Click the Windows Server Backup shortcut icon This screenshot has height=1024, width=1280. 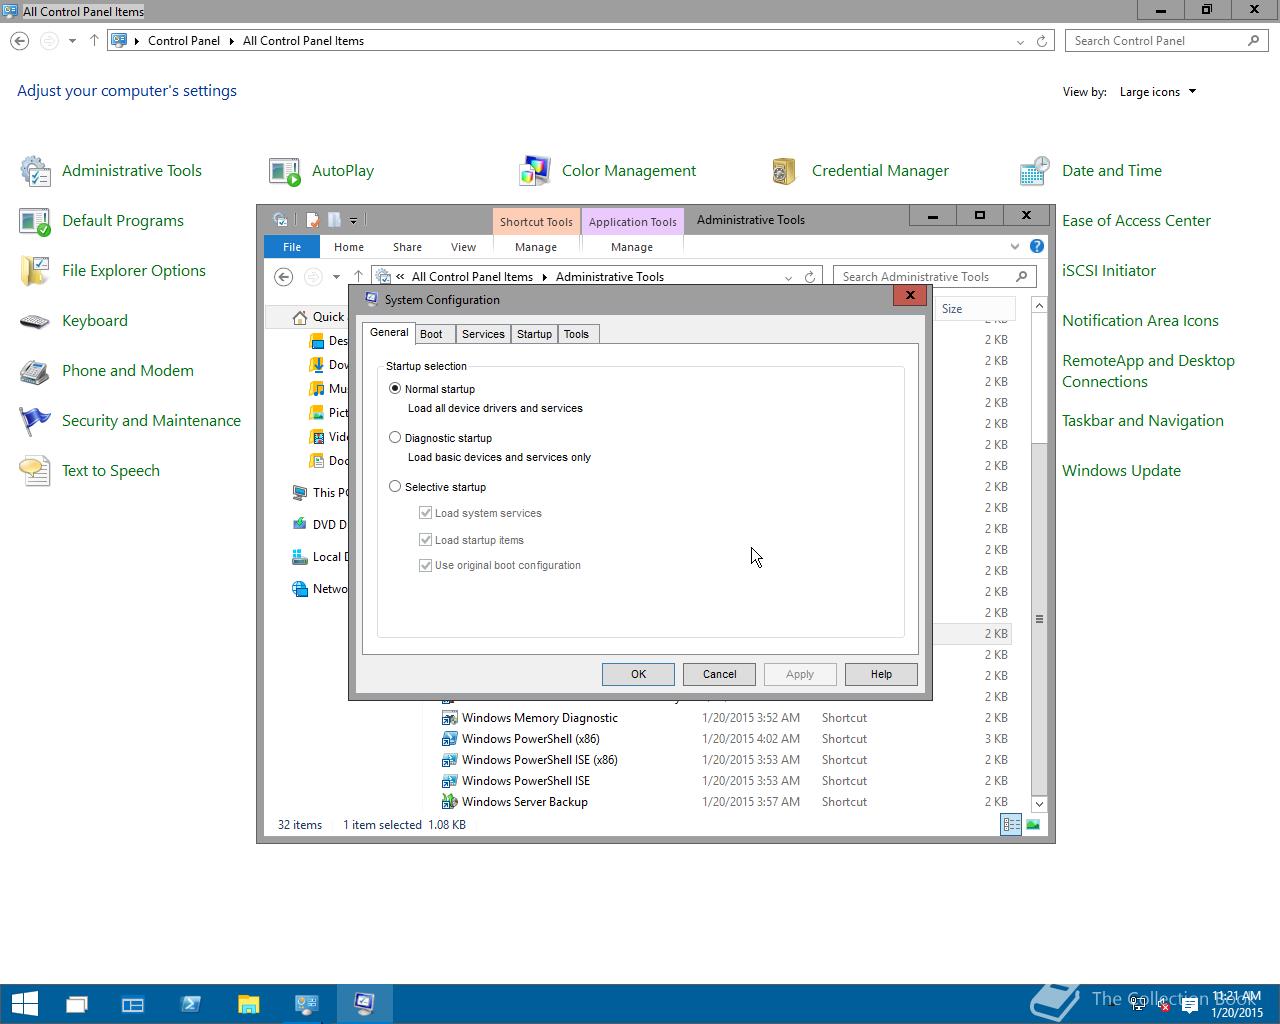[450, 802]
